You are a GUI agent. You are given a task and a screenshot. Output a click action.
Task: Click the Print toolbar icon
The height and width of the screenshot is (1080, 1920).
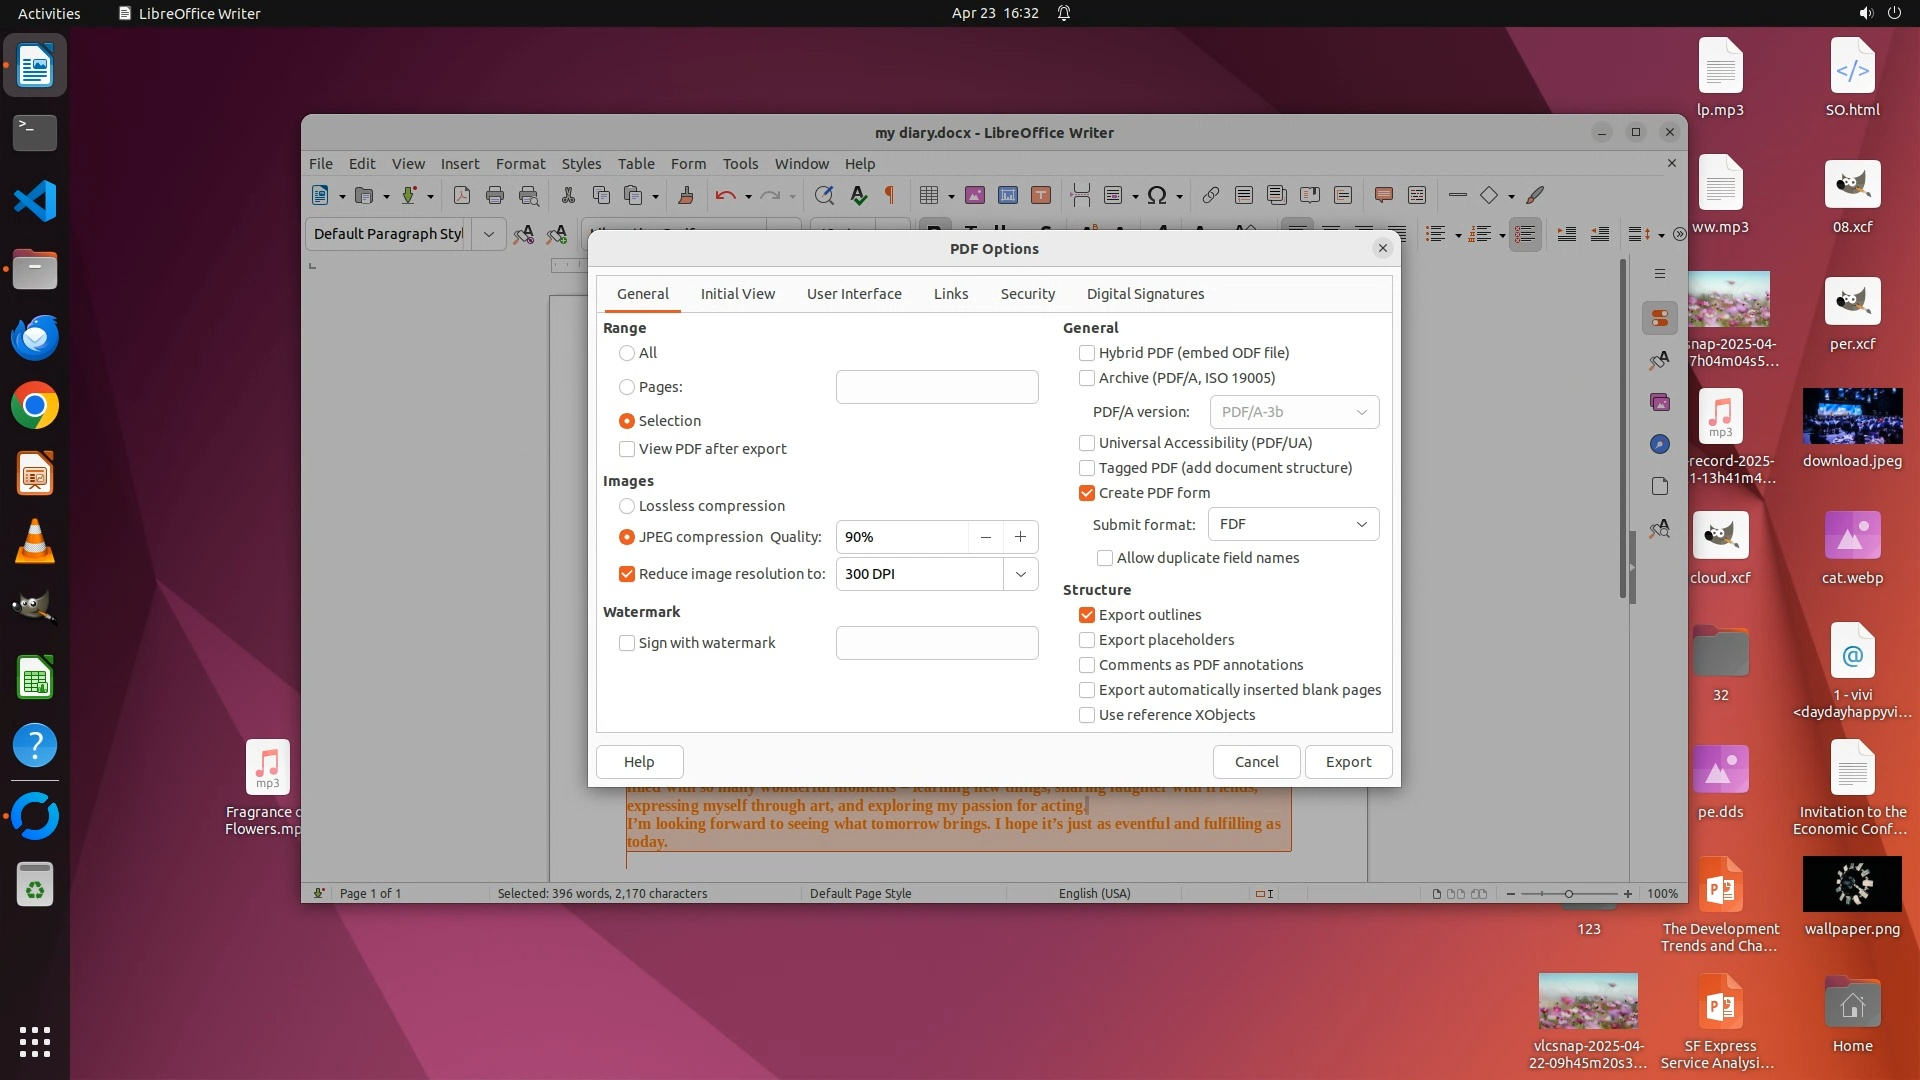tap(494, 196)
